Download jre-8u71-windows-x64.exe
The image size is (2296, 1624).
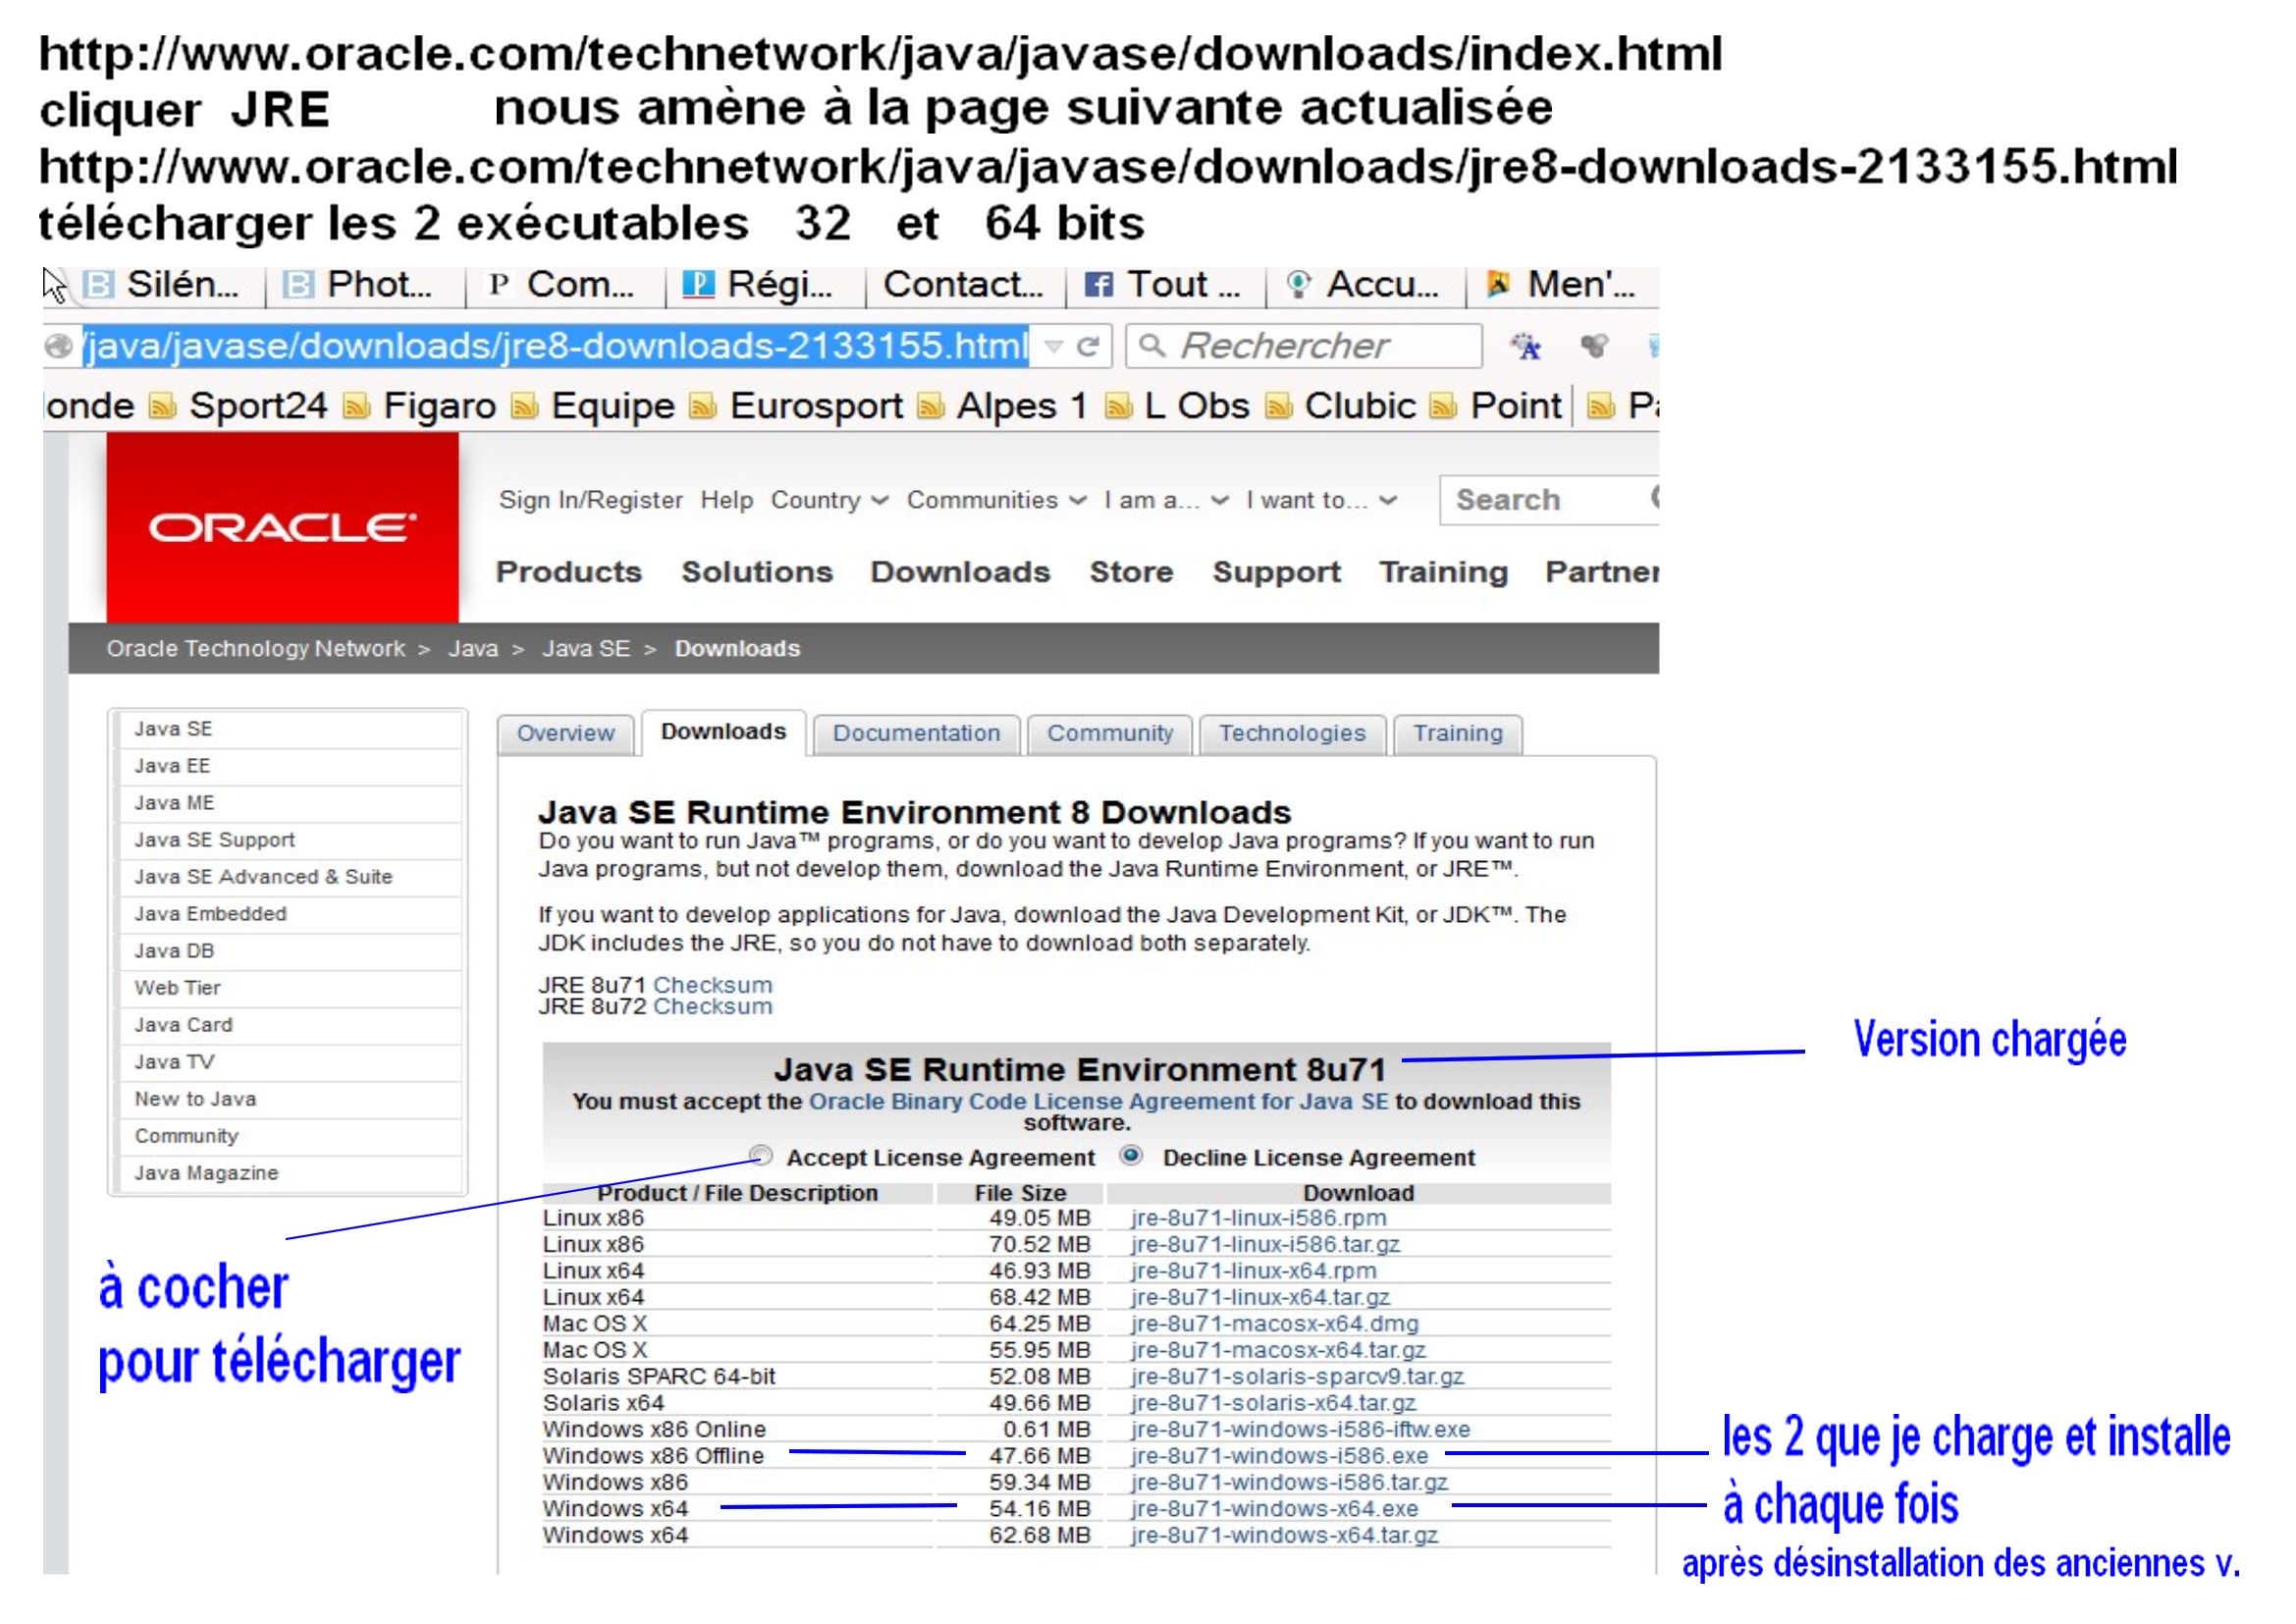coord(1275,1509)
